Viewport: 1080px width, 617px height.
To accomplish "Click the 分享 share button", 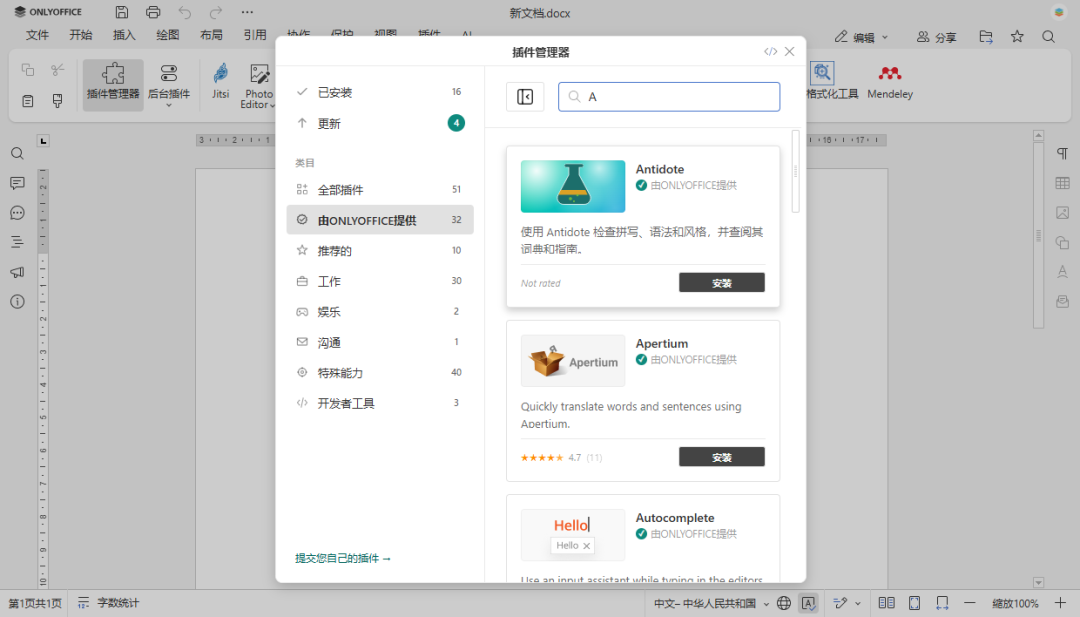I will 937,37.
